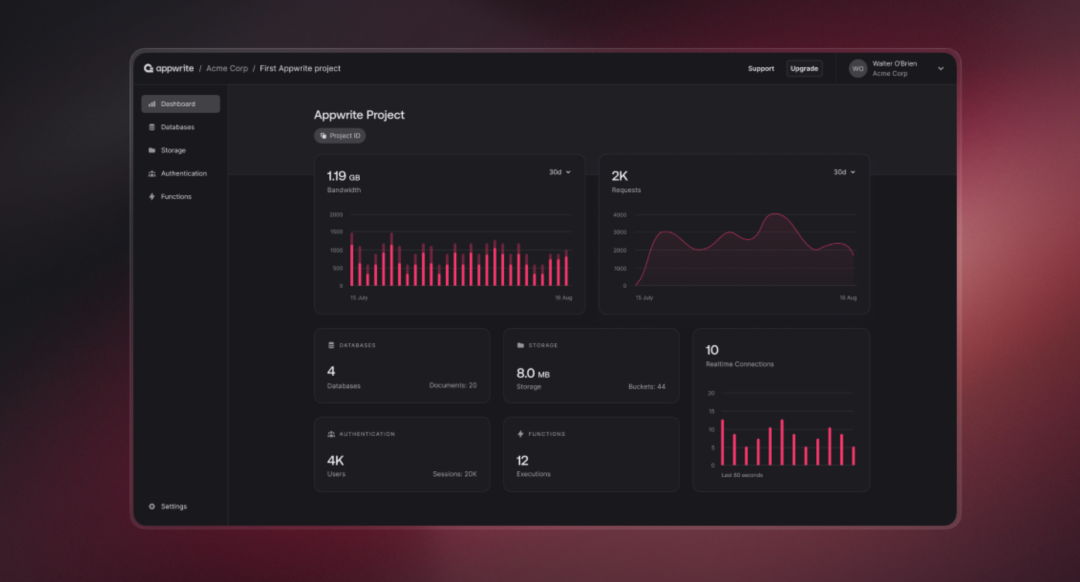Click the 1.19 GB bandwidth value
Viewport: 1080px width, 582px height.
[x=343, y=176]
